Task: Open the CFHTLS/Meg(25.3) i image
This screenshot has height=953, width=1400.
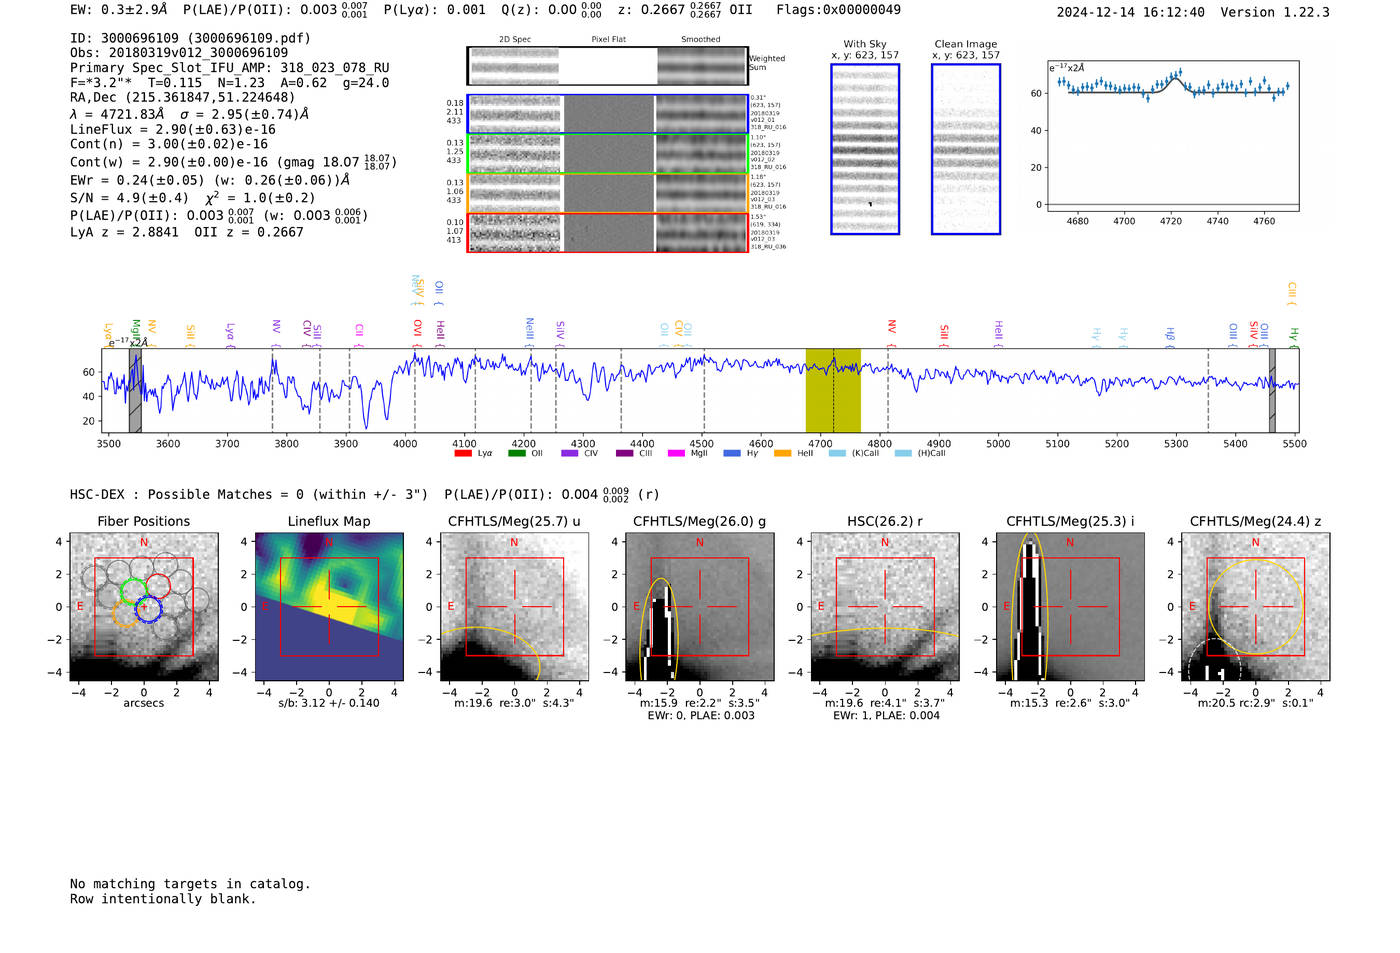Action: coord(1070,607)
